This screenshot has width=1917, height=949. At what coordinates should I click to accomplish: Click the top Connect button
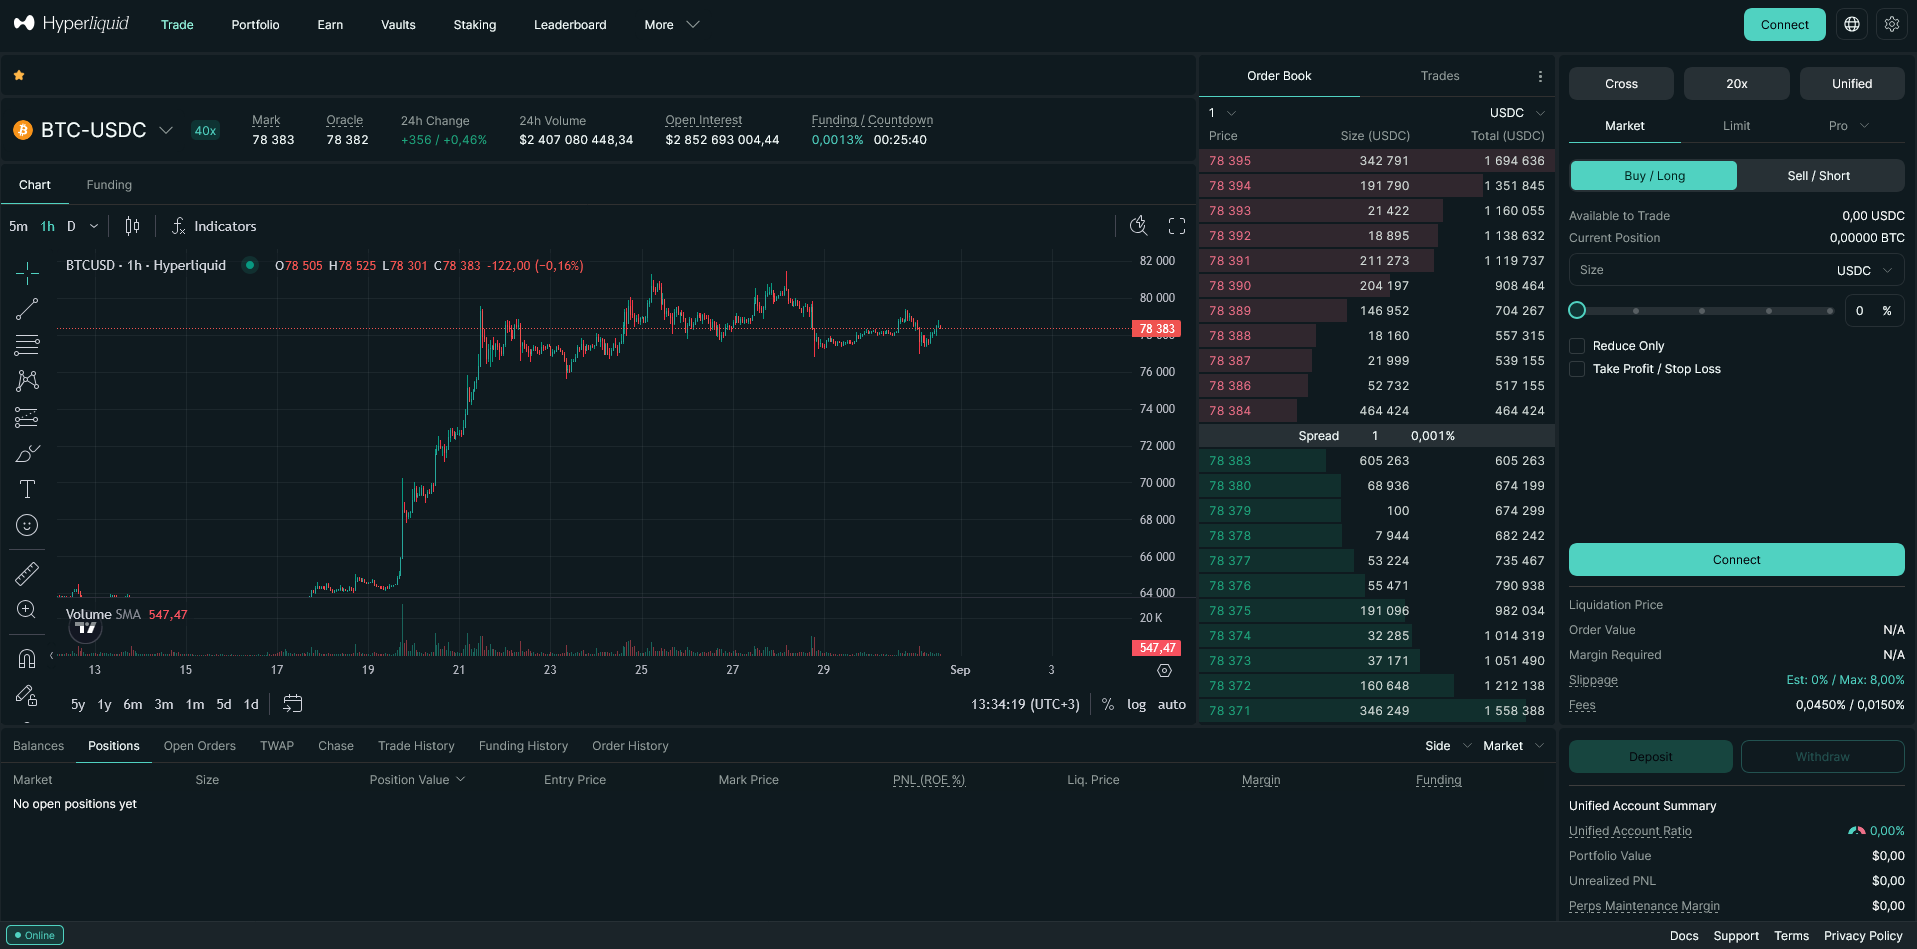pos(1785,24)
